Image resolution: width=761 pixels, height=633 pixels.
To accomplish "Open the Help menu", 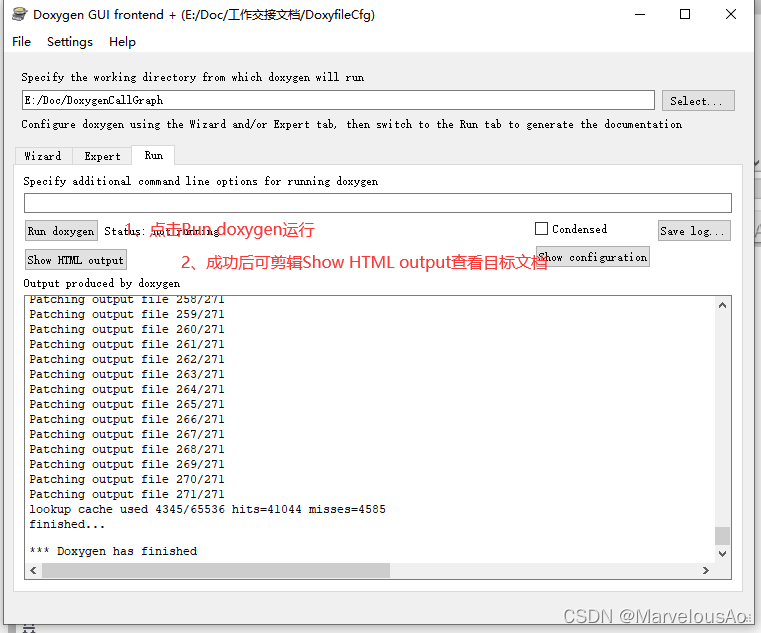I will click(x=122, y=42).
